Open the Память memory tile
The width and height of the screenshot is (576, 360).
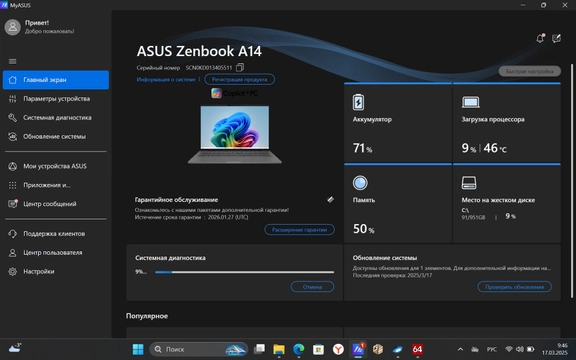click(398, 204)
